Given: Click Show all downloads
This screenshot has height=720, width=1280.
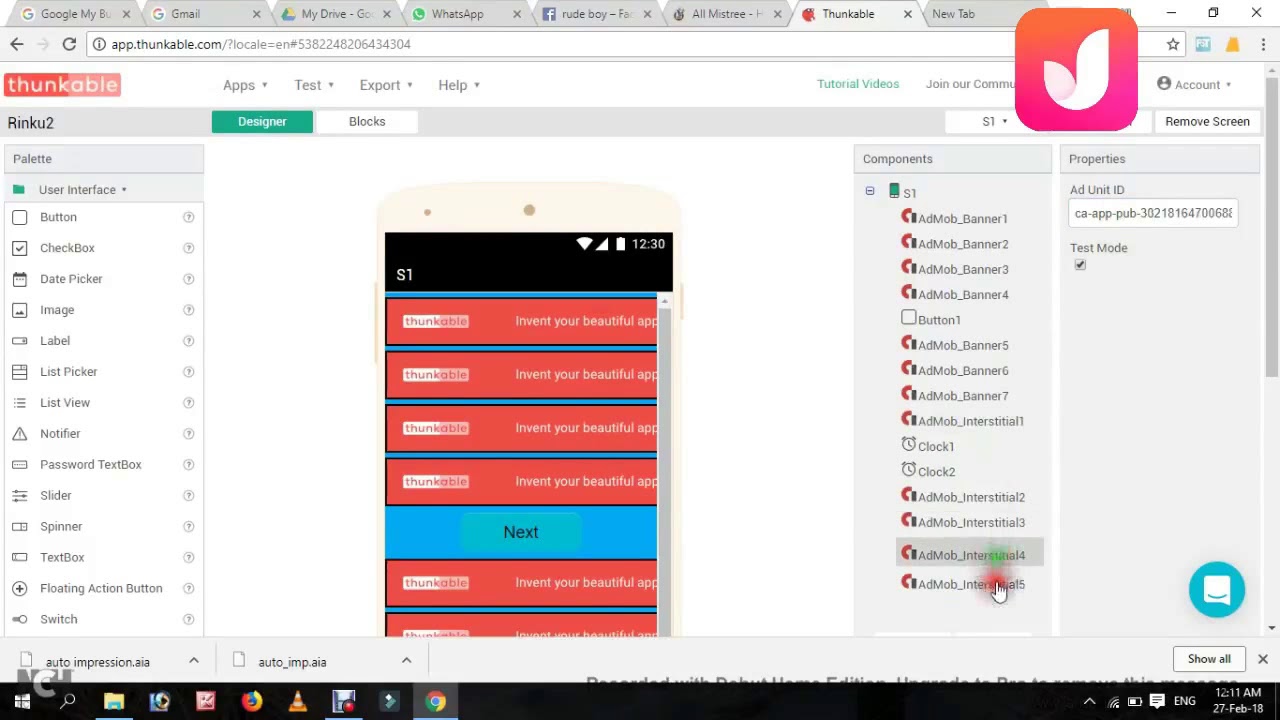Looking at the screenshot, I should [1209, 659].
